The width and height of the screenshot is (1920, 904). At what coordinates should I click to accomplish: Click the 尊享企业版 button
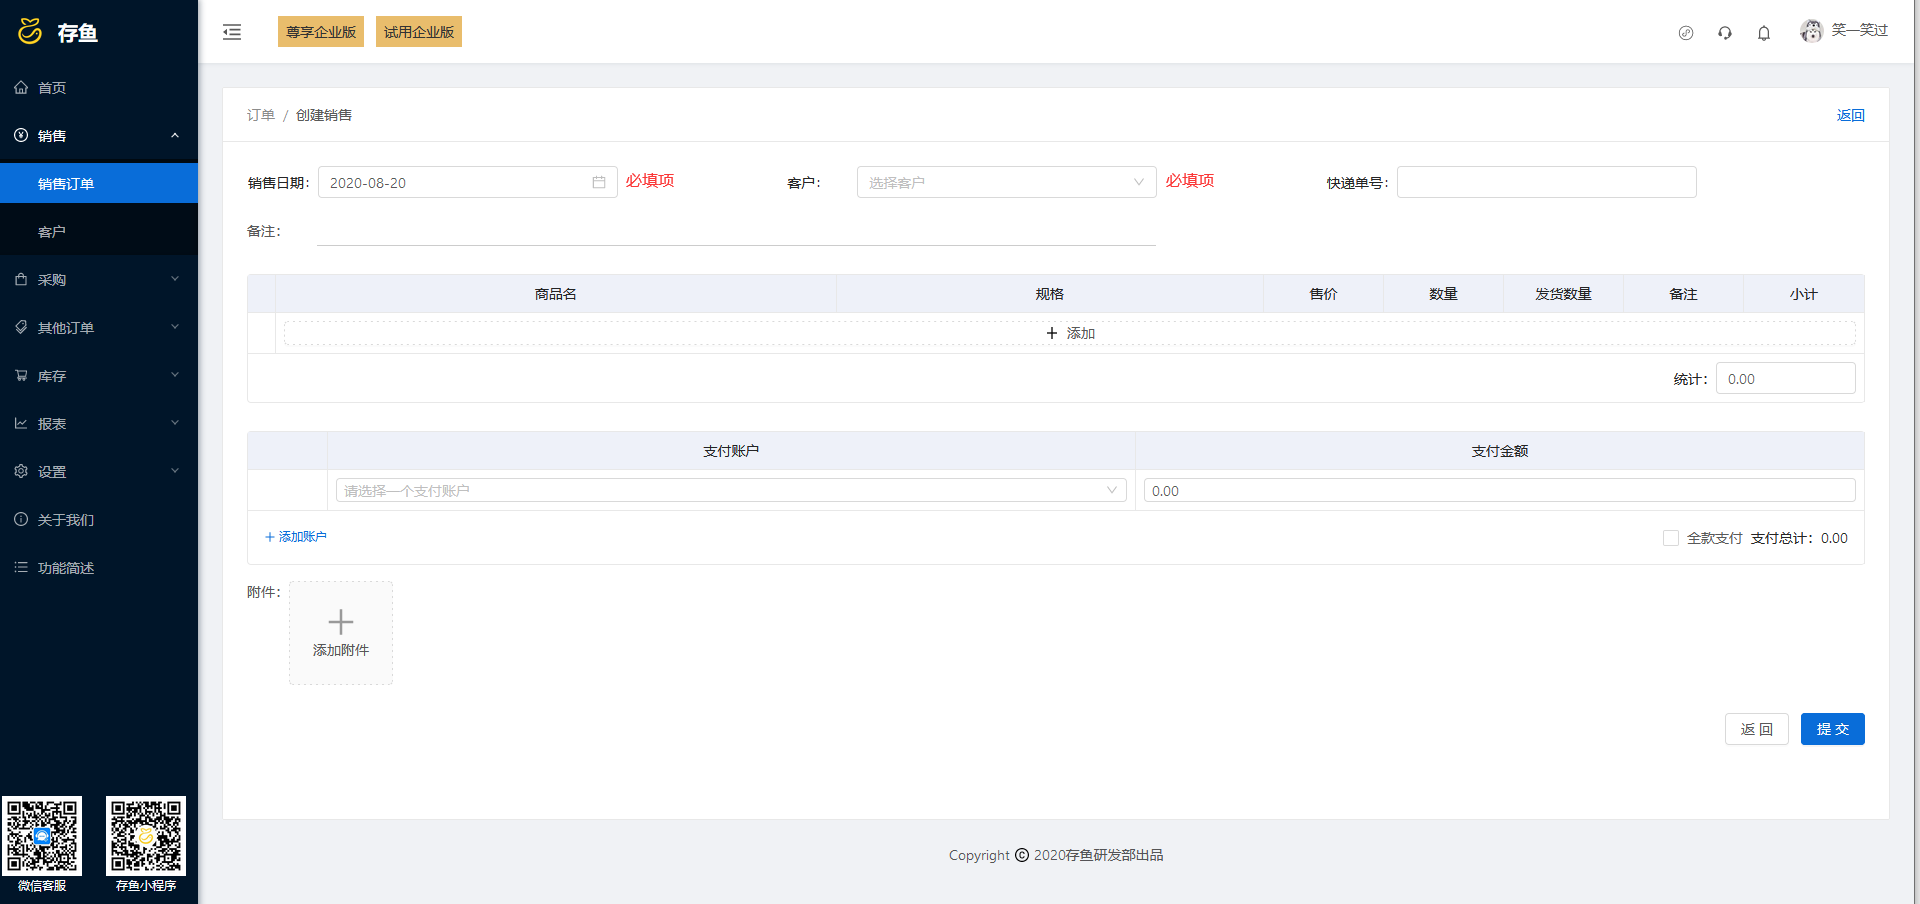(x=321, y=32)
